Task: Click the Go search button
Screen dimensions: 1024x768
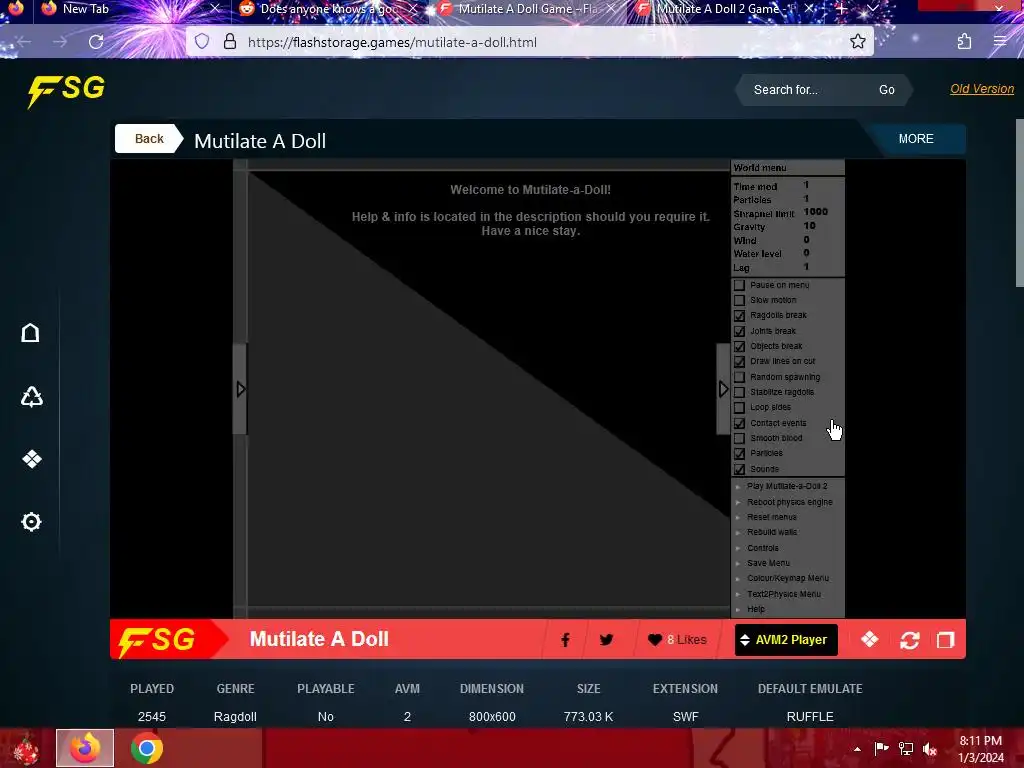Action: click(886, 90)
